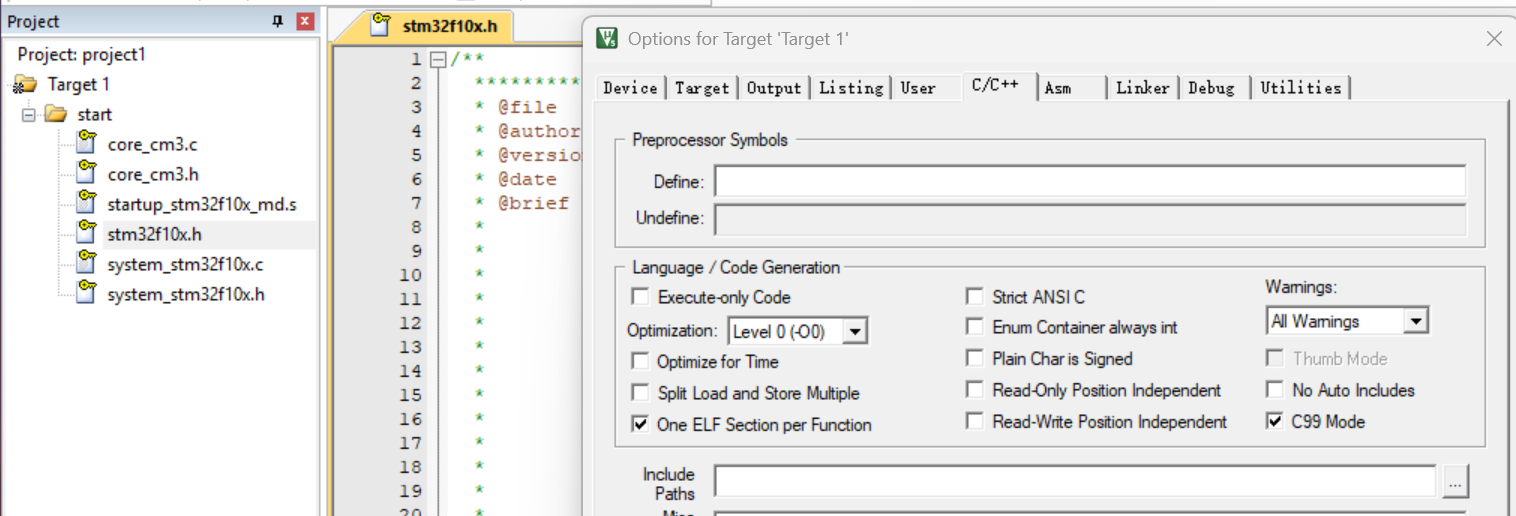
Task: Click the @brief text on line 7
Action: pyautogui.click(x=534, y=203)
